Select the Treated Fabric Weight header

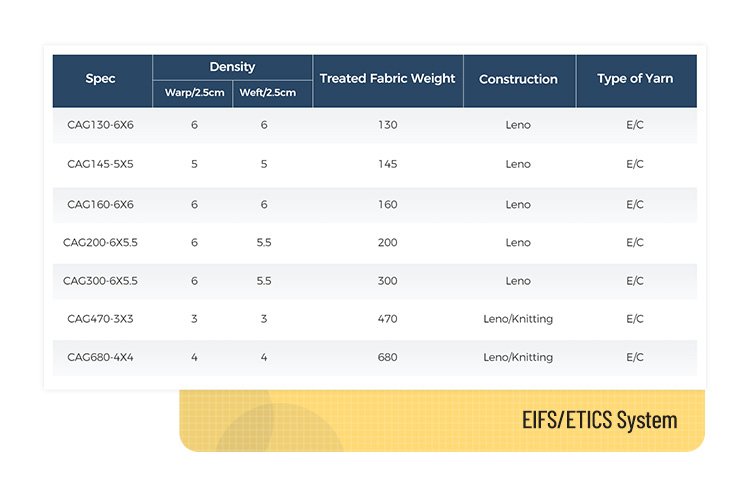387,79
